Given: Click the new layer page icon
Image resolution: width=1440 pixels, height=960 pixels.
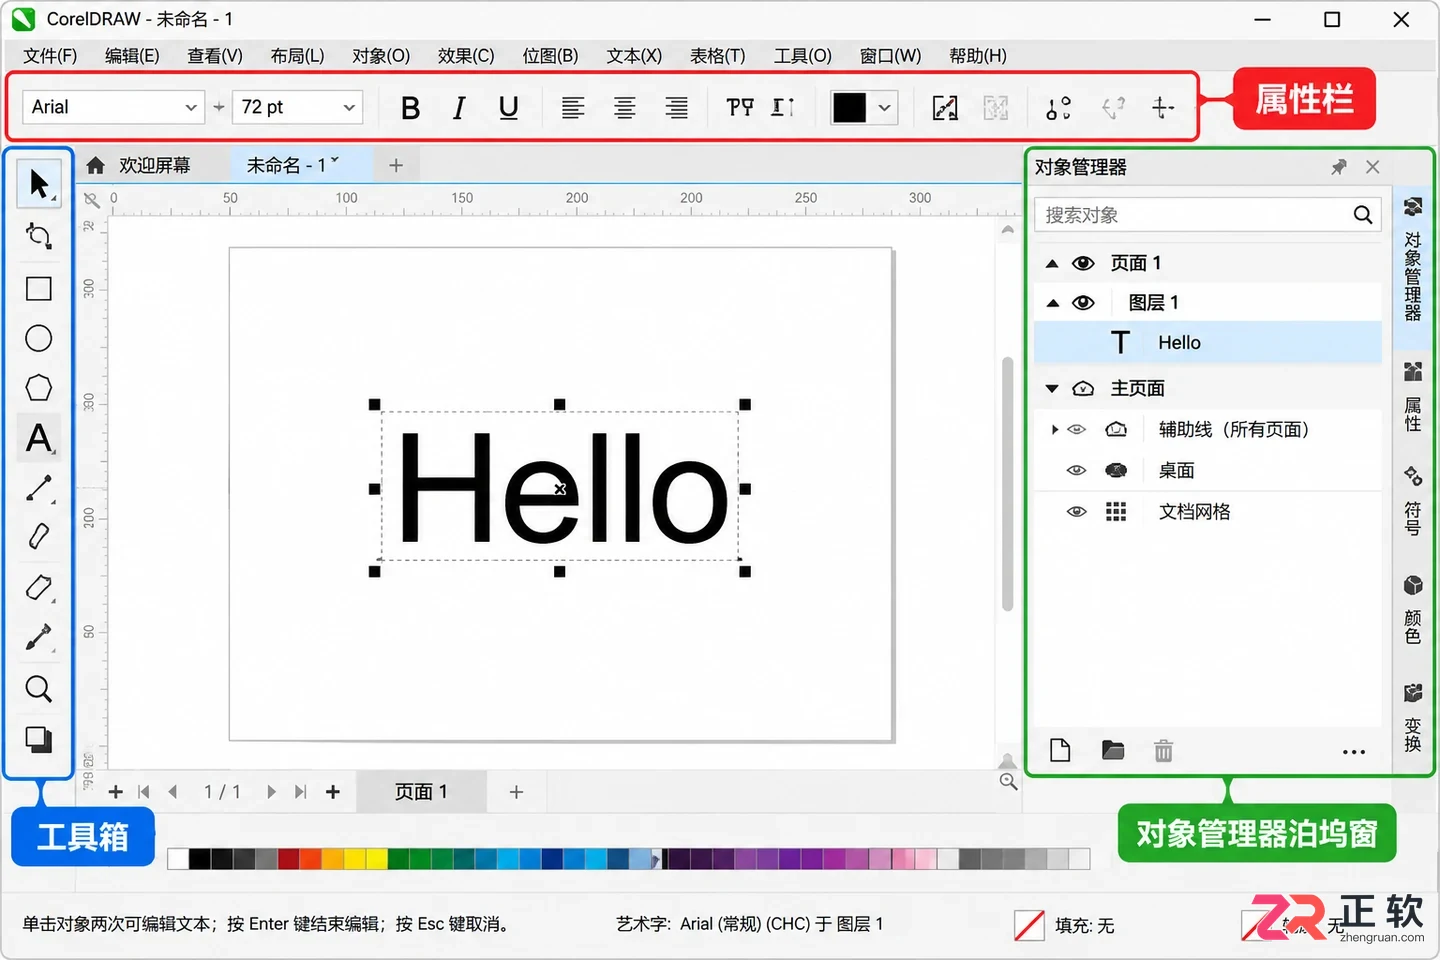Looking at the screenshot, I should 1060,750.
